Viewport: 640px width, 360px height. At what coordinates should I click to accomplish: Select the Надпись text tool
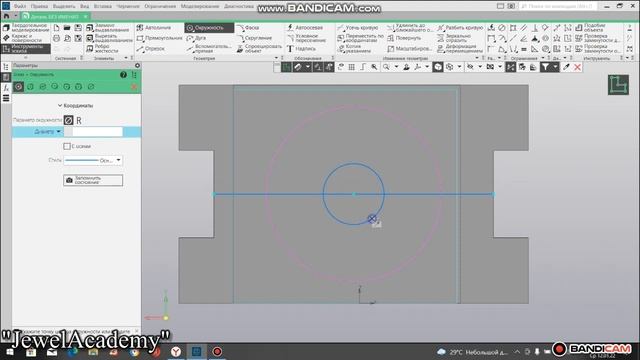tap(301, 49)
